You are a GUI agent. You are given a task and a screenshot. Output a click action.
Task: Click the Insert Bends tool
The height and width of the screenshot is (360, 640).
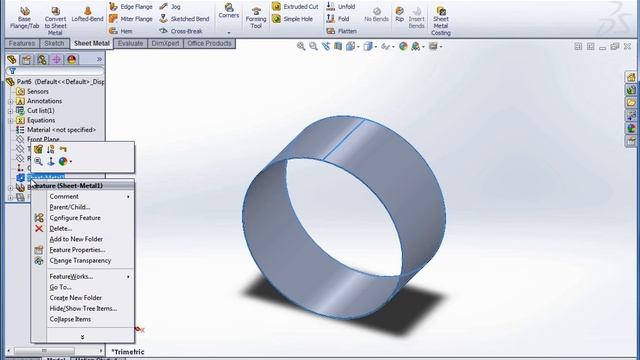pos(416,18)
